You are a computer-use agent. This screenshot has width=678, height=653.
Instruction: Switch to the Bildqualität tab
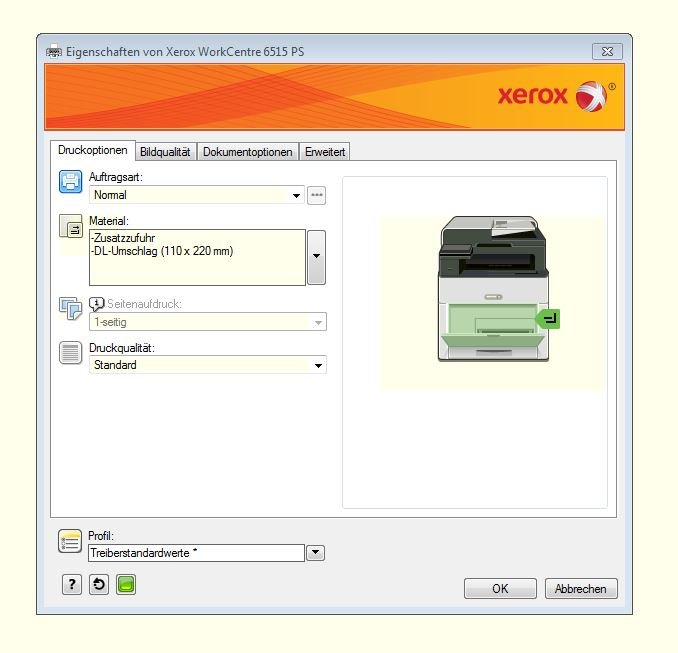pyautogui.click(x=166, y=152)
